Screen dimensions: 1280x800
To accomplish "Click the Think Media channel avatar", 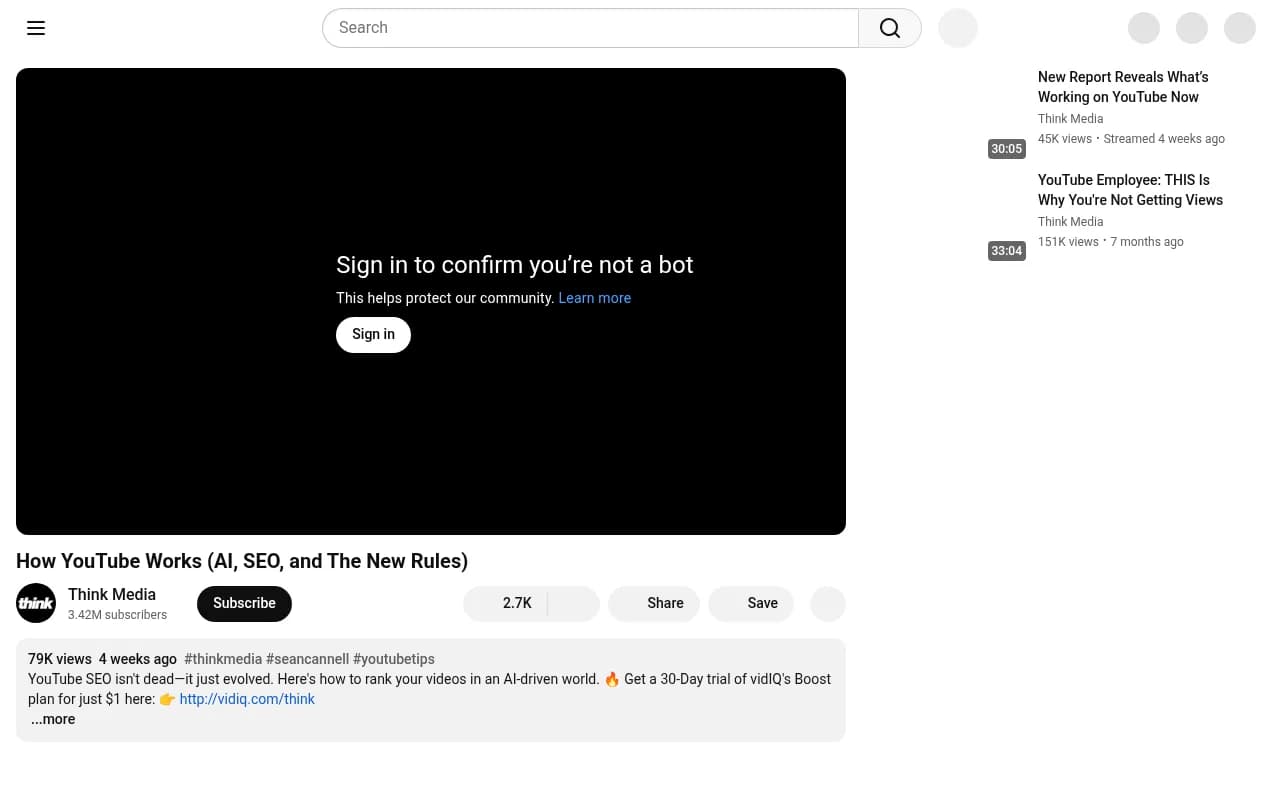I will coord(36,603).
